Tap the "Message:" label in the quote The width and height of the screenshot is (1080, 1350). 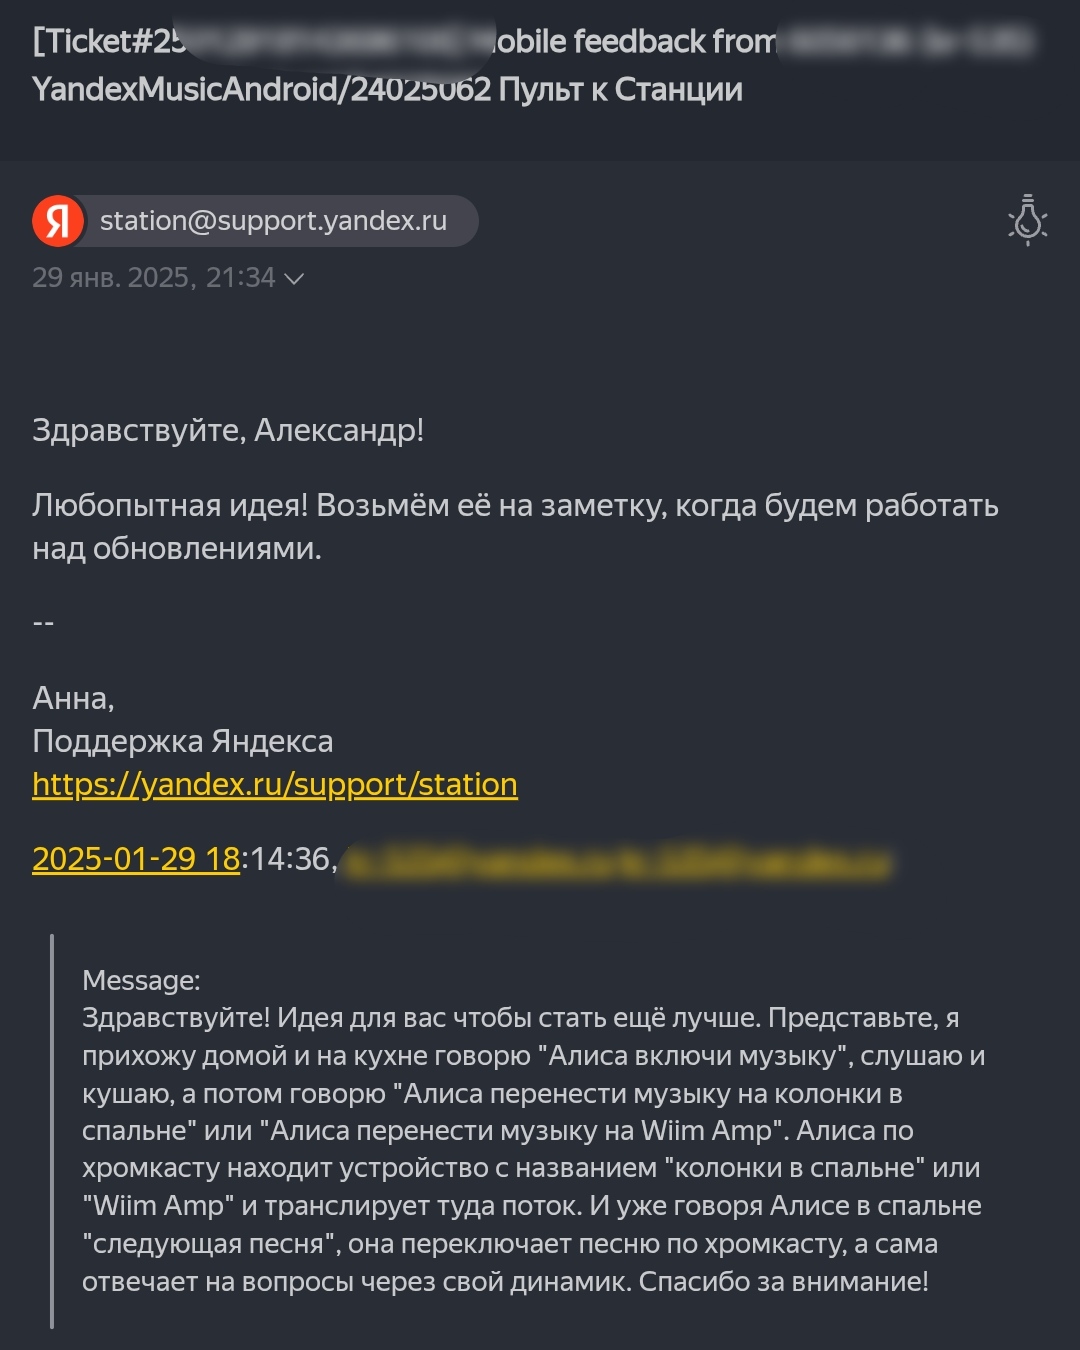click(141, 980)
